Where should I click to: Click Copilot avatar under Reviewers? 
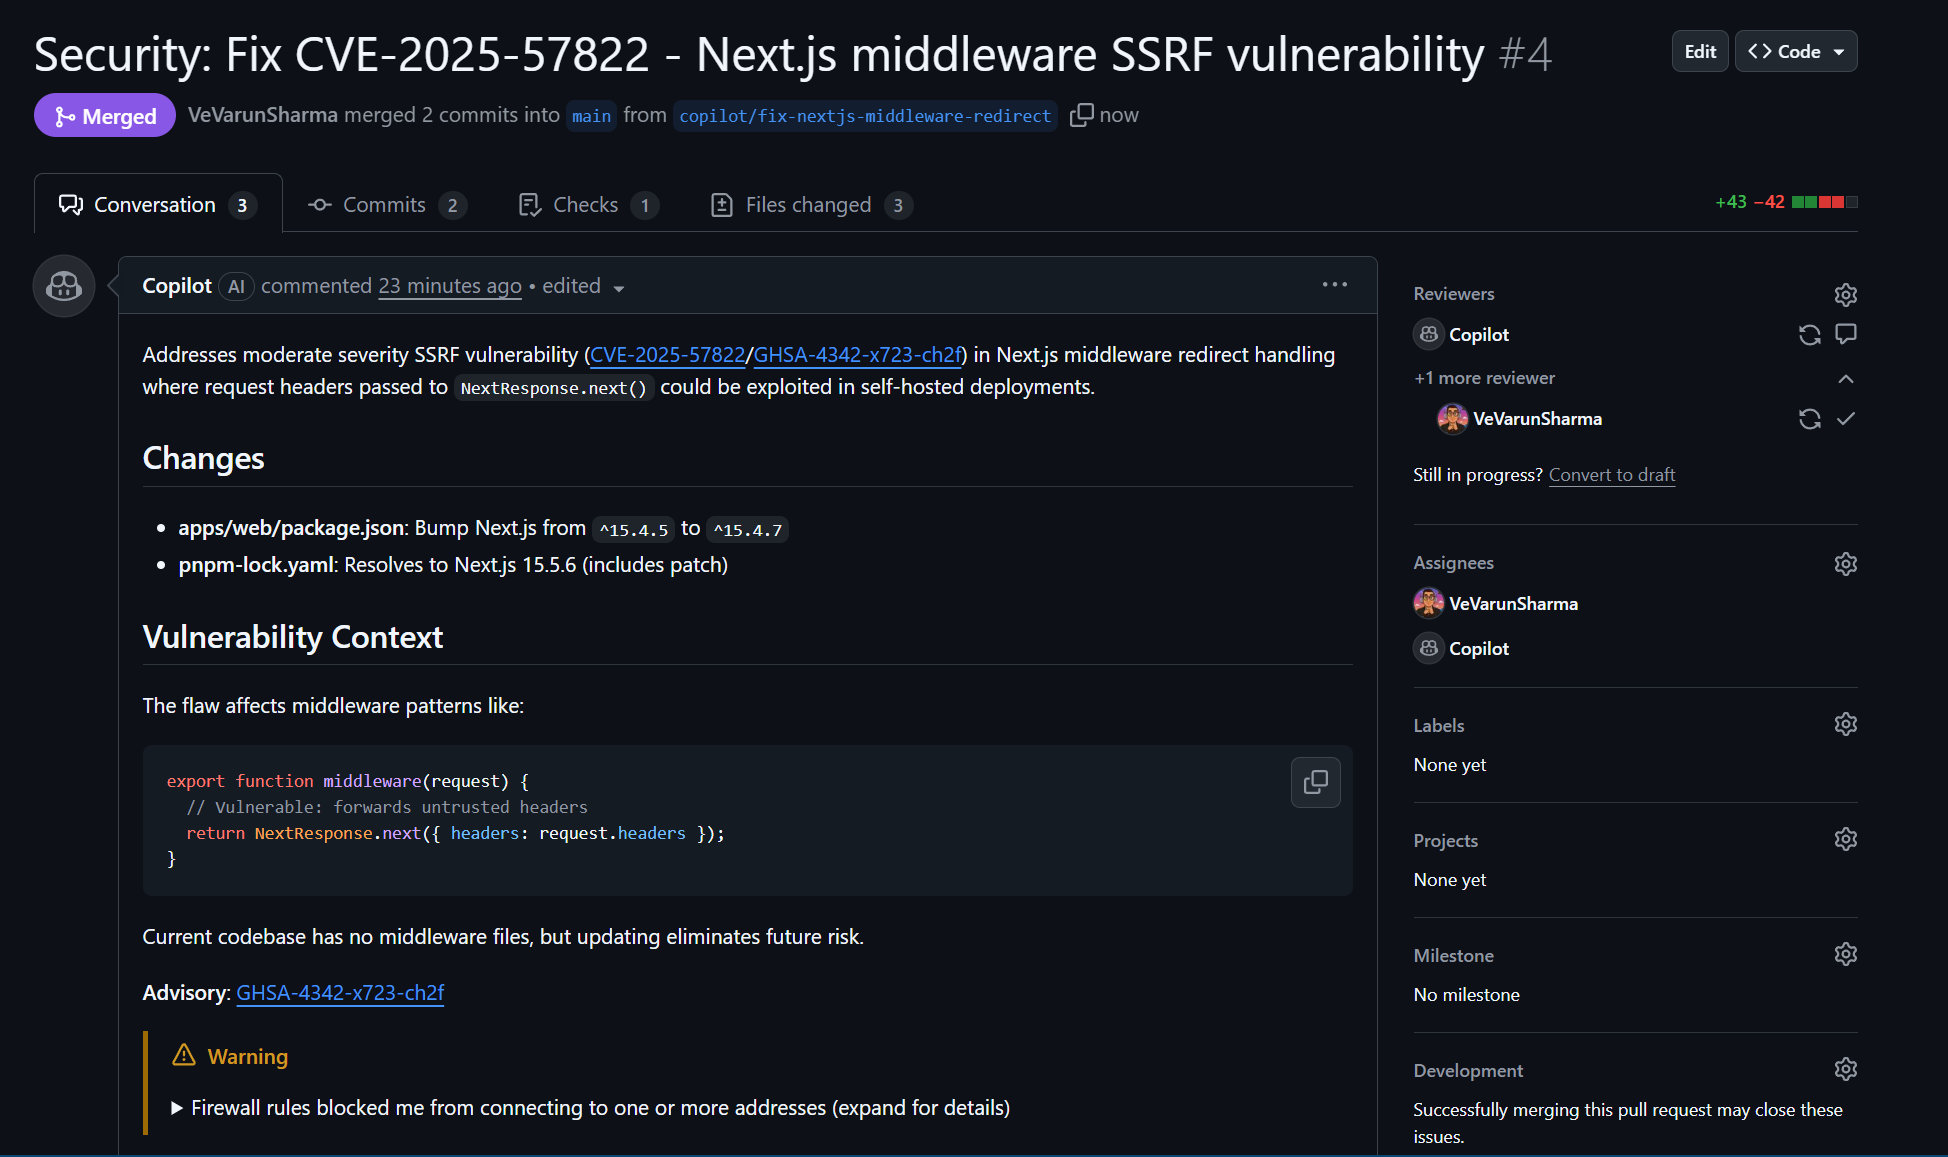pyautogui.click(x=1428, y=334)
